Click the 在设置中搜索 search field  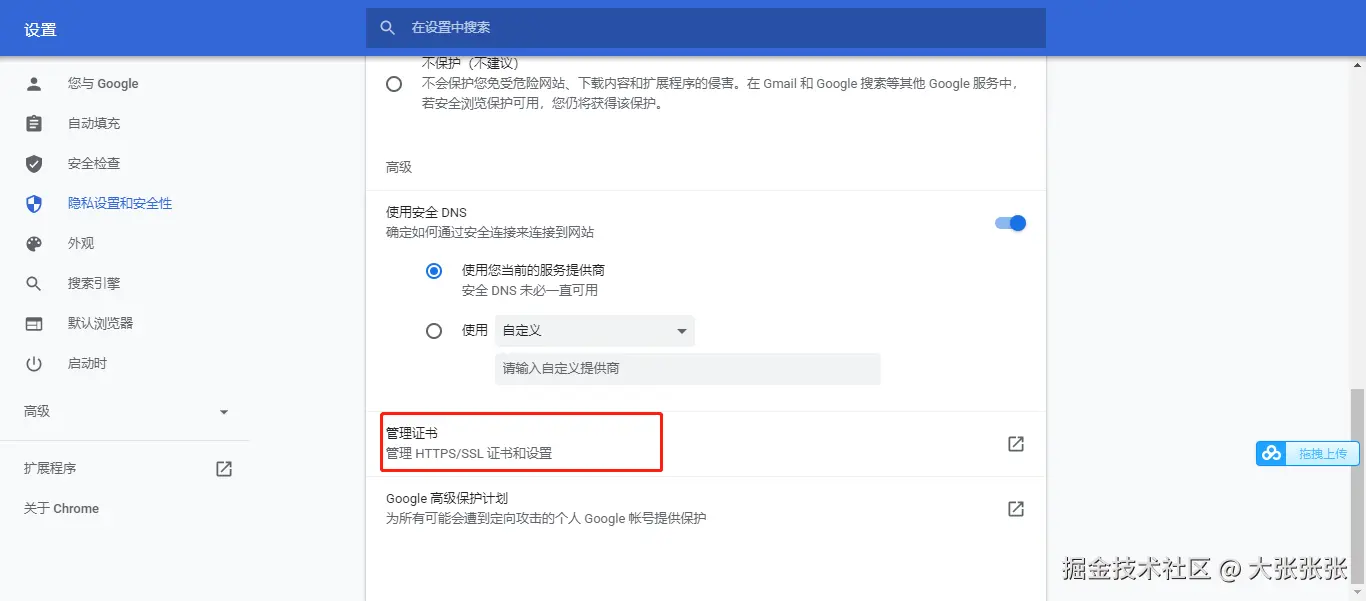(x=705, y=28)
